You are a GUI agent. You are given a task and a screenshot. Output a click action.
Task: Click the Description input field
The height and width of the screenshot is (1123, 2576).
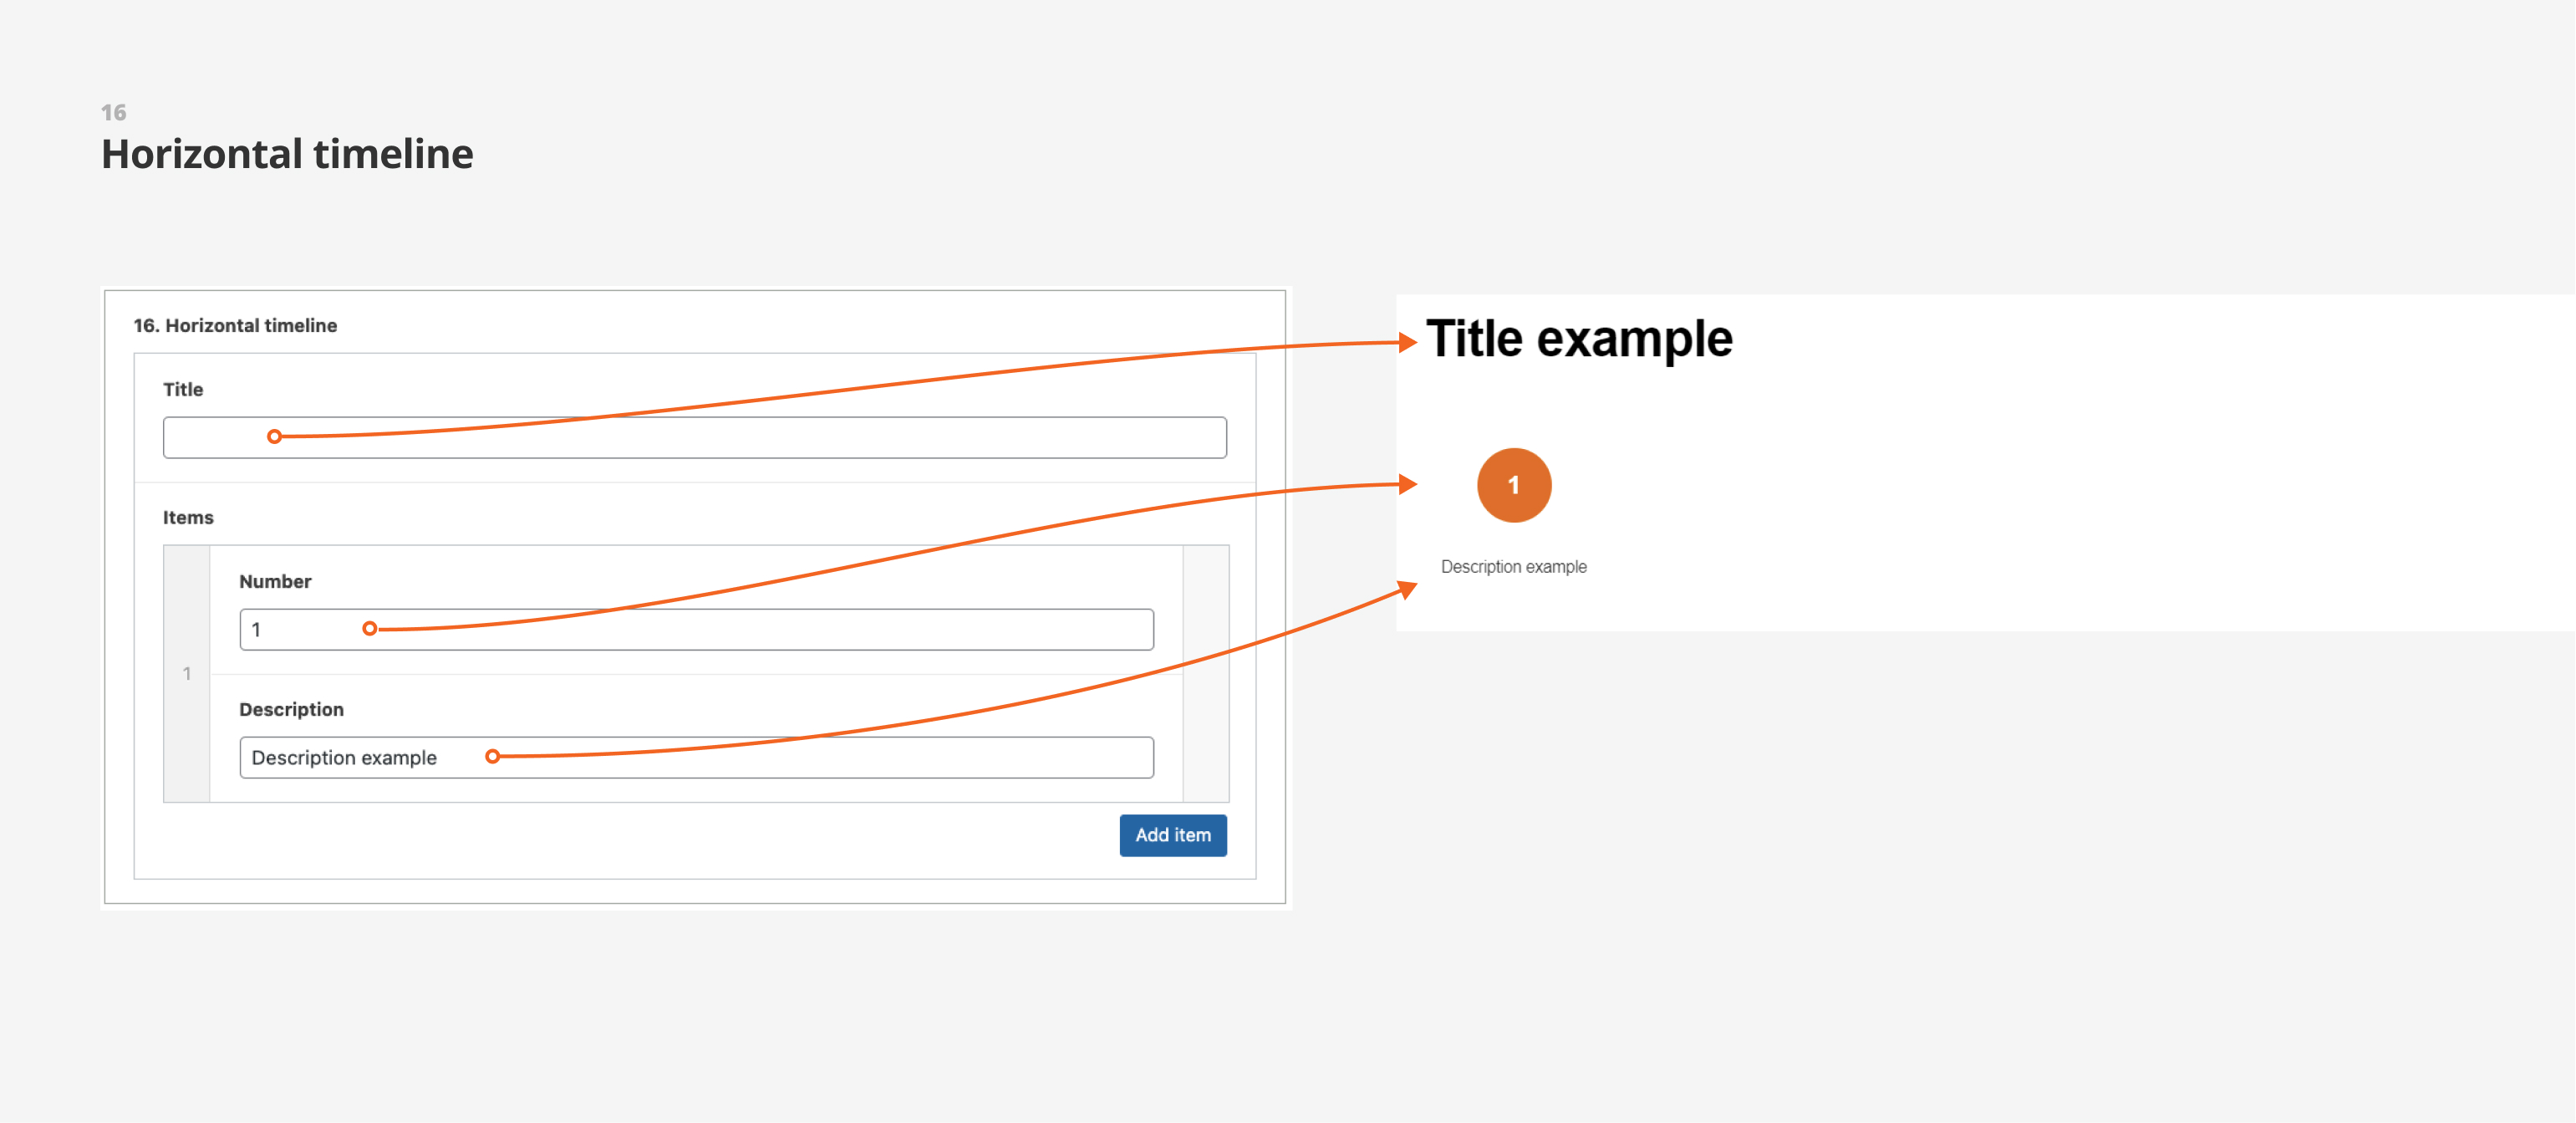[696, 757]
